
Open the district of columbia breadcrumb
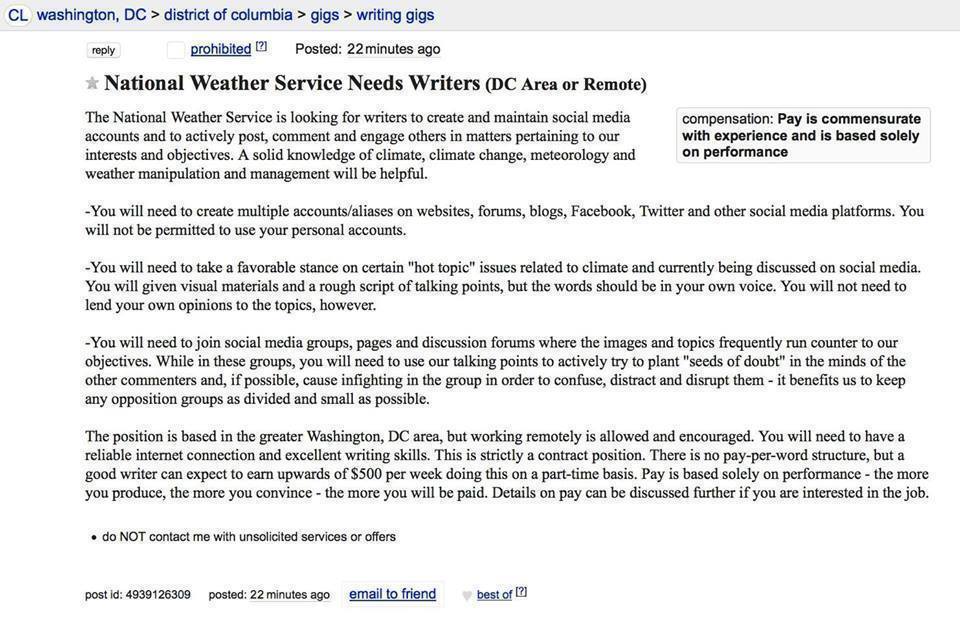(x=228, y=15)
